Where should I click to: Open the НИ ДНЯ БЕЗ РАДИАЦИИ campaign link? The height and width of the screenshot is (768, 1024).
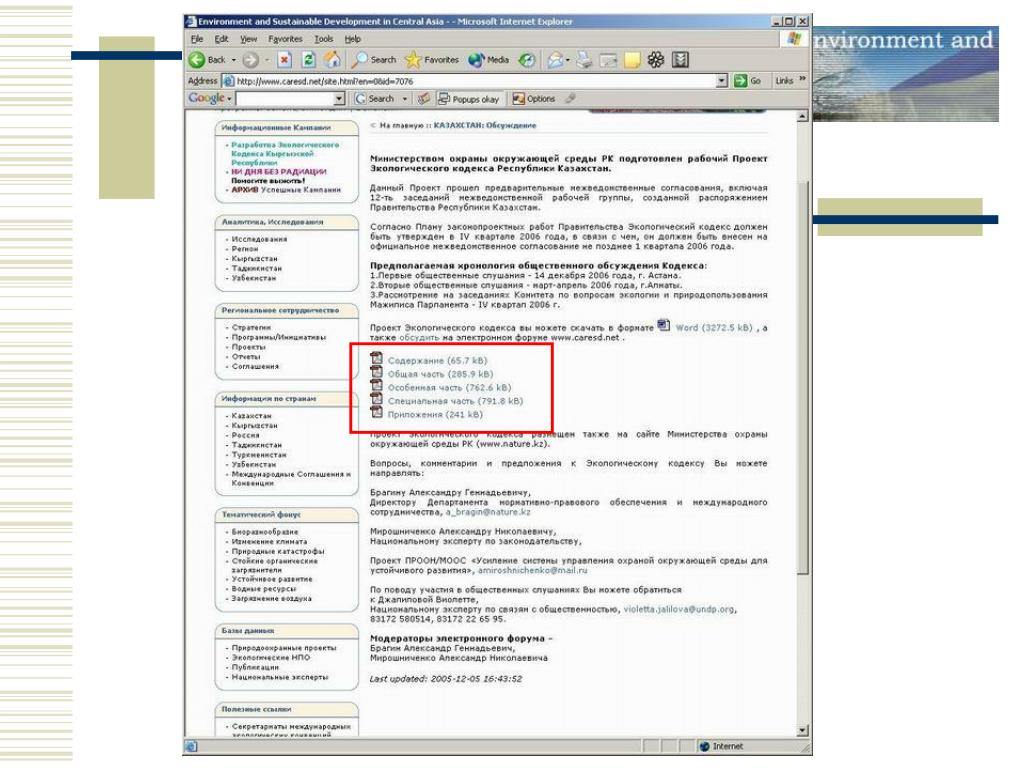pos(279,172)
